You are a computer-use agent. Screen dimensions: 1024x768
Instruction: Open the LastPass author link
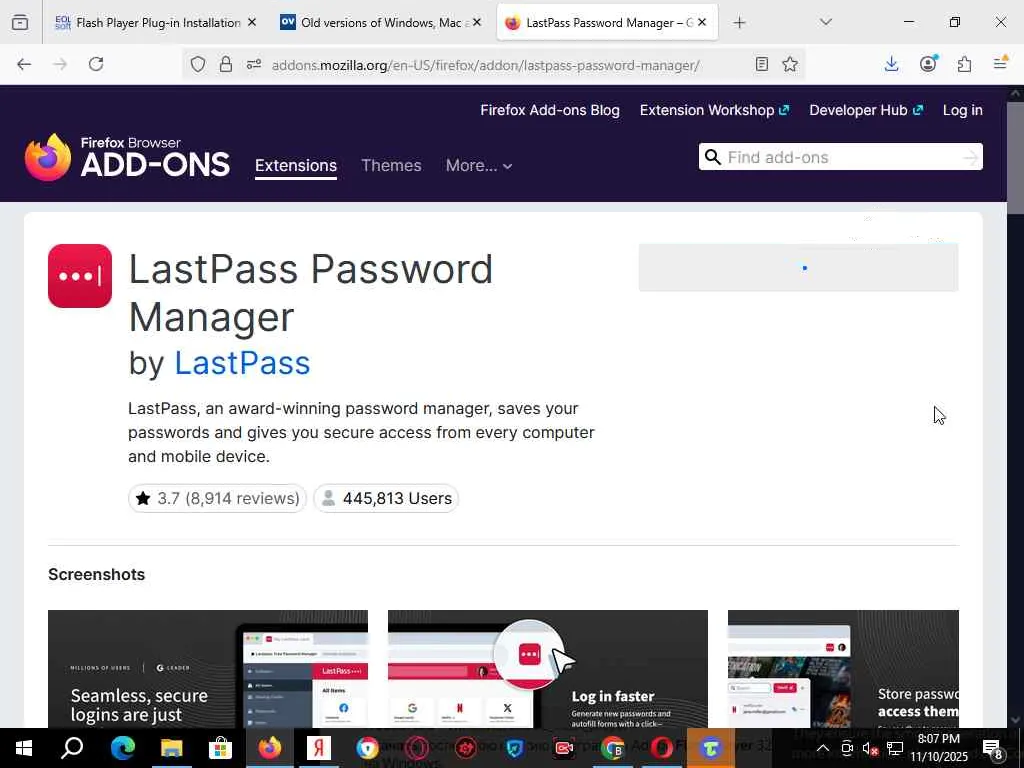(x=242, y=362)
